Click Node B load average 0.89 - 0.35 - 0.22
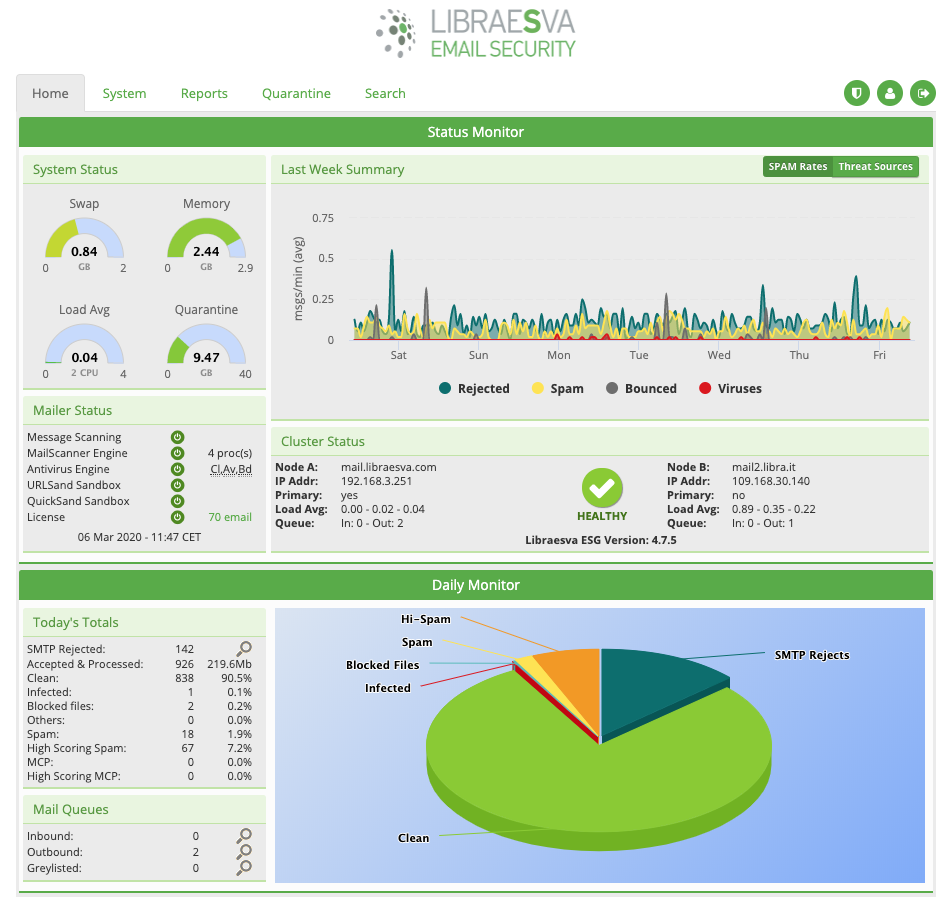 click(773, 509)
